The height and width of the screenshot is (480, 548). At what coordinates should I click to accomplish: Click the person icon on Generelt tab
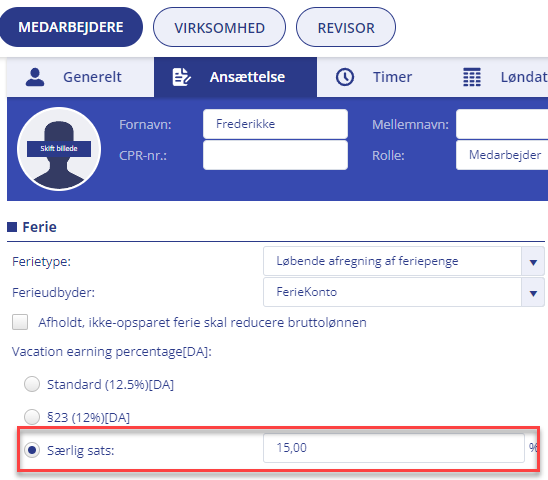pos(35,77)
